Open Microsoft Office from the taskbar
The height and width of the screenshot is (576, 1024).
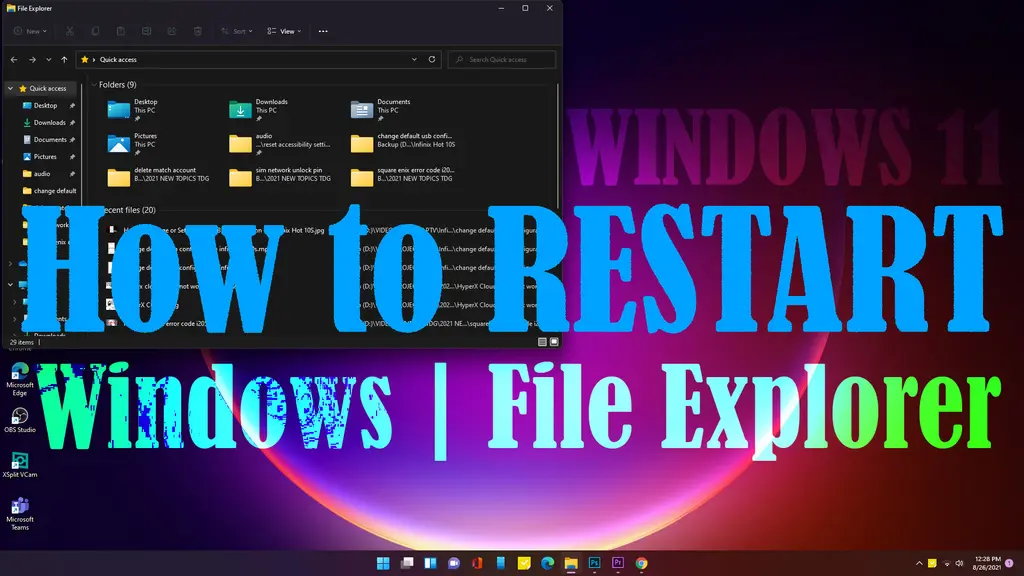(x=477, y=563)
